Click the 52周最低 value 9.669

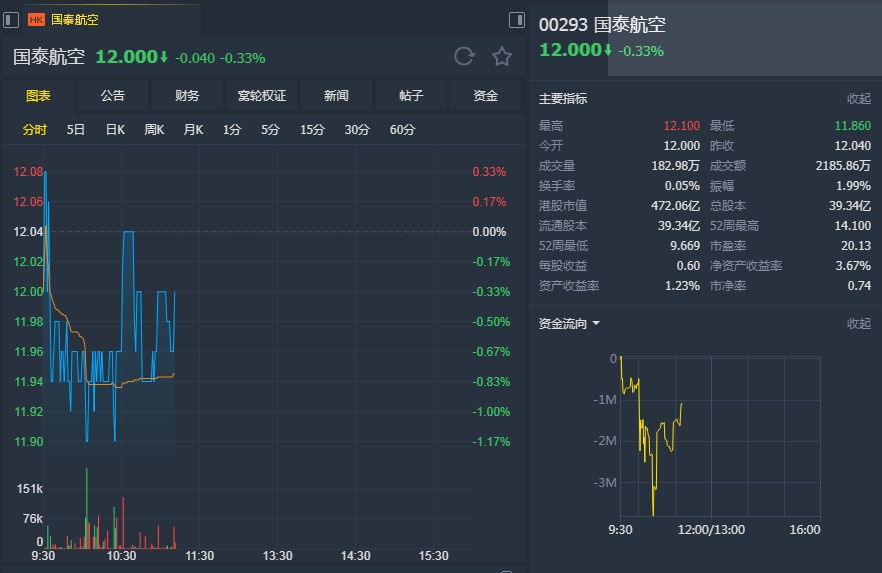click(x=685, y=246)
